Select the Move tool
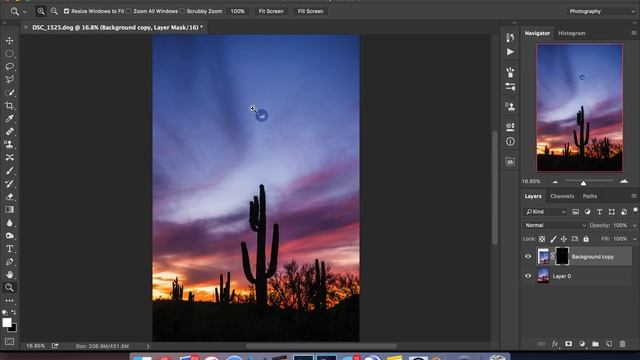 point(9,40)
